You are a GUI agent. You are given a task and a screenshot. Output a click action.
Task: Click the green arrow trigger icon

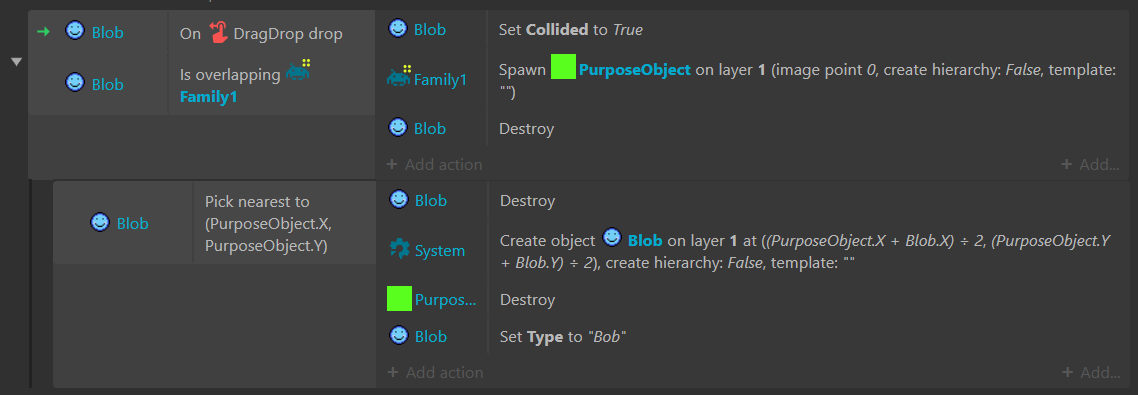pos(43,32)
